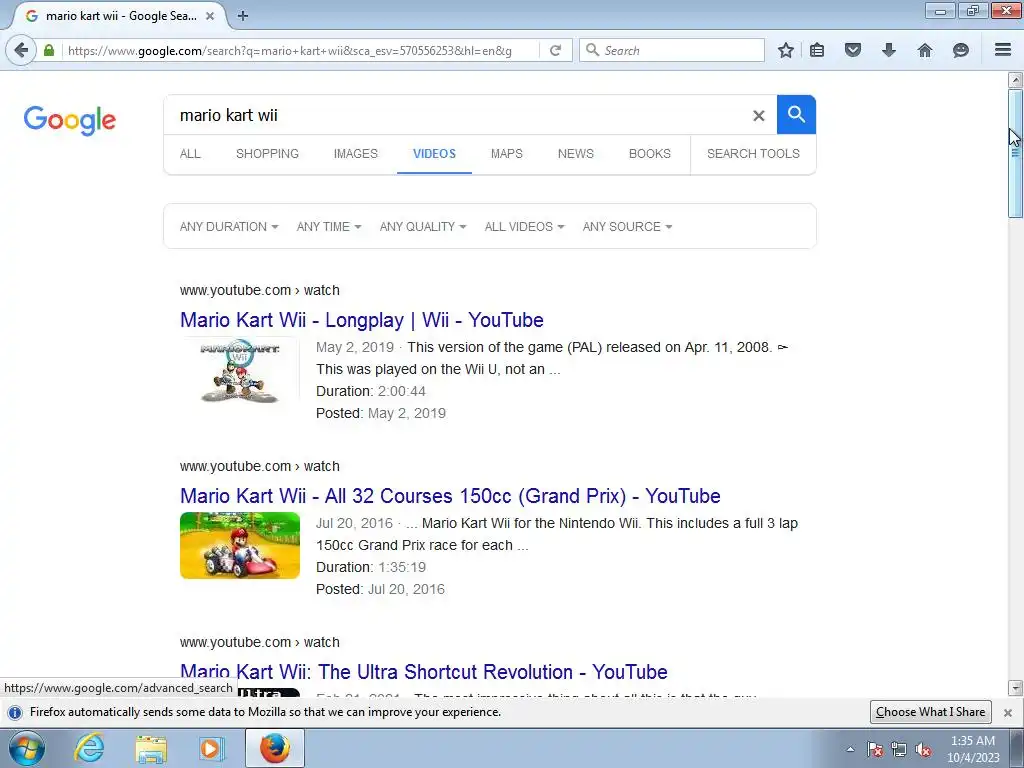Click the blue Google search magnifier button
Screen dimensions: 1024x768
click(x=796, y=114)
